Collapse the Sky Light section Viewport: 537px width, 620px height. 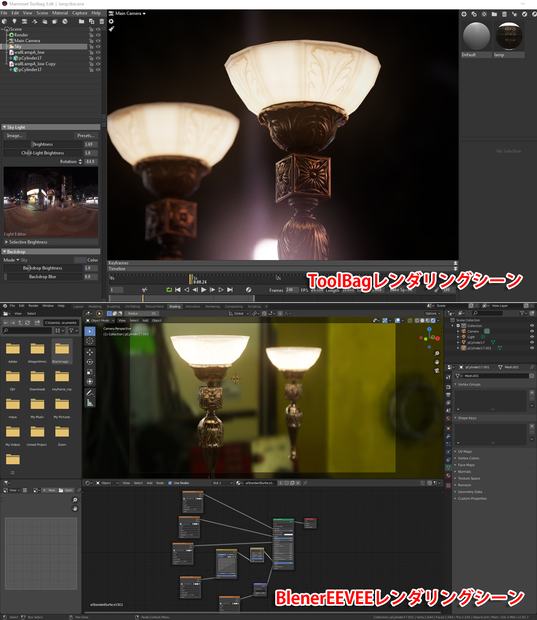pyautogui.click(x=4, y=127)
